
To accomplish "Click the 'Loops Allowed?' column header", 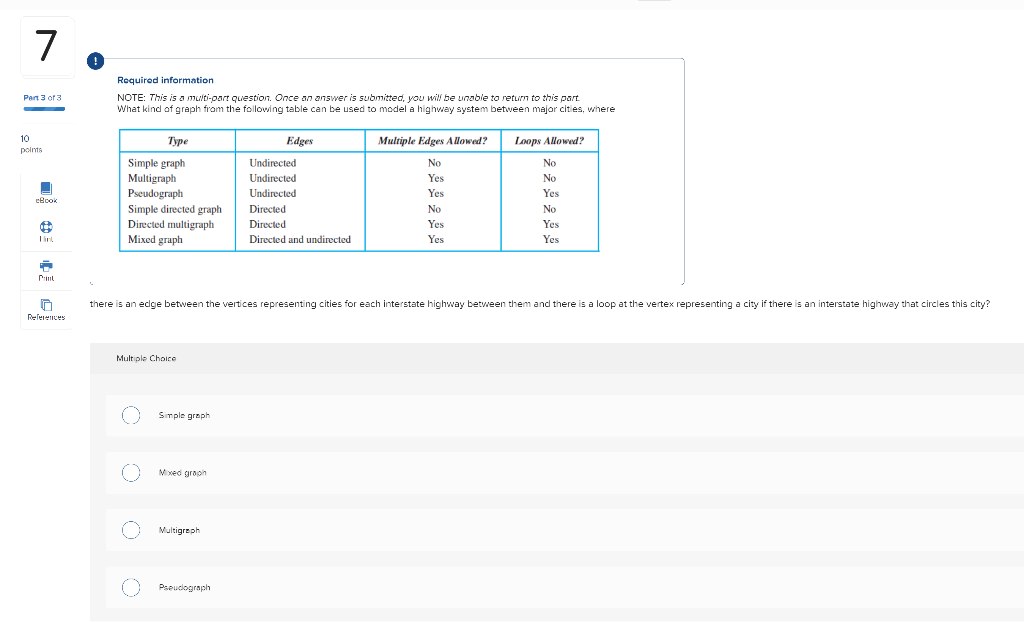I will [549, 141].
